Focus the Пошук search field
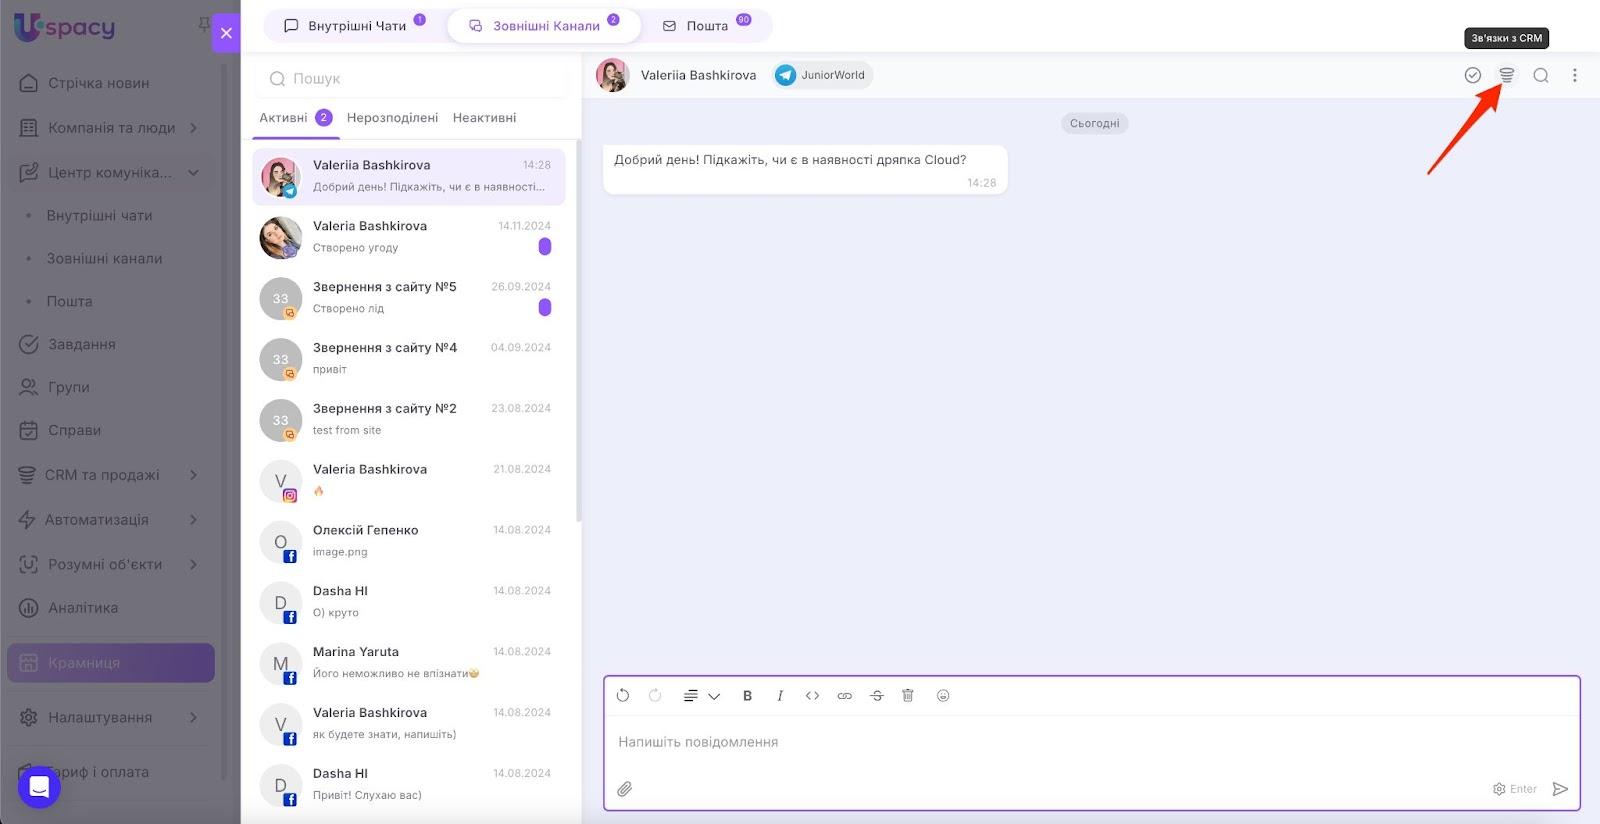The height and width of the screenshot is (824, 1600). 412,78
